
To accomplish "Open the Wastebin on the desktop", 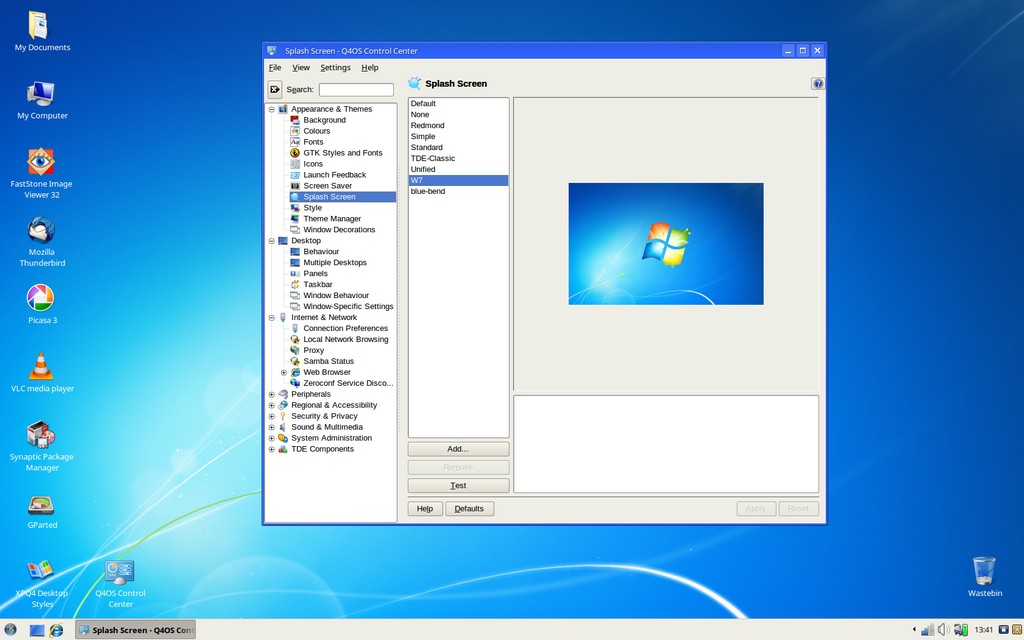I will pyautogui.click(x=984, y=571).
